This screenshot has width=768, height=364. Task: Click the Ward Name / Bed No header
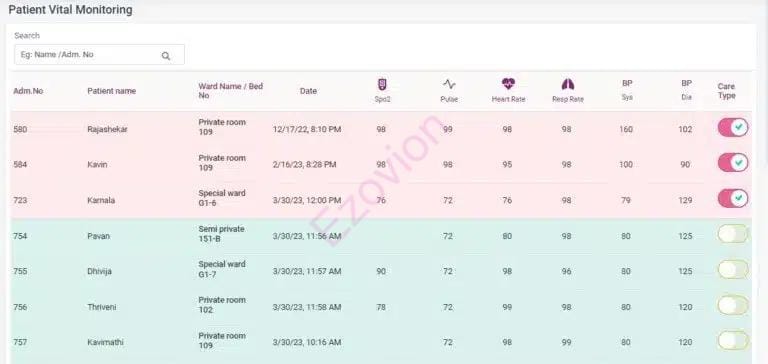coord(231,91)
